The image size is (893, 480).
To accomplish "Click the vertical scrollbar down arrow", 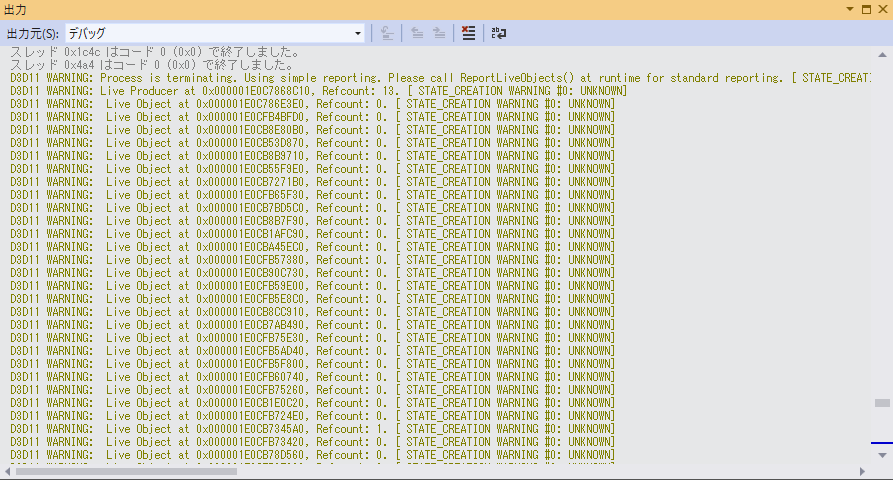I will (x=882, y=455).
